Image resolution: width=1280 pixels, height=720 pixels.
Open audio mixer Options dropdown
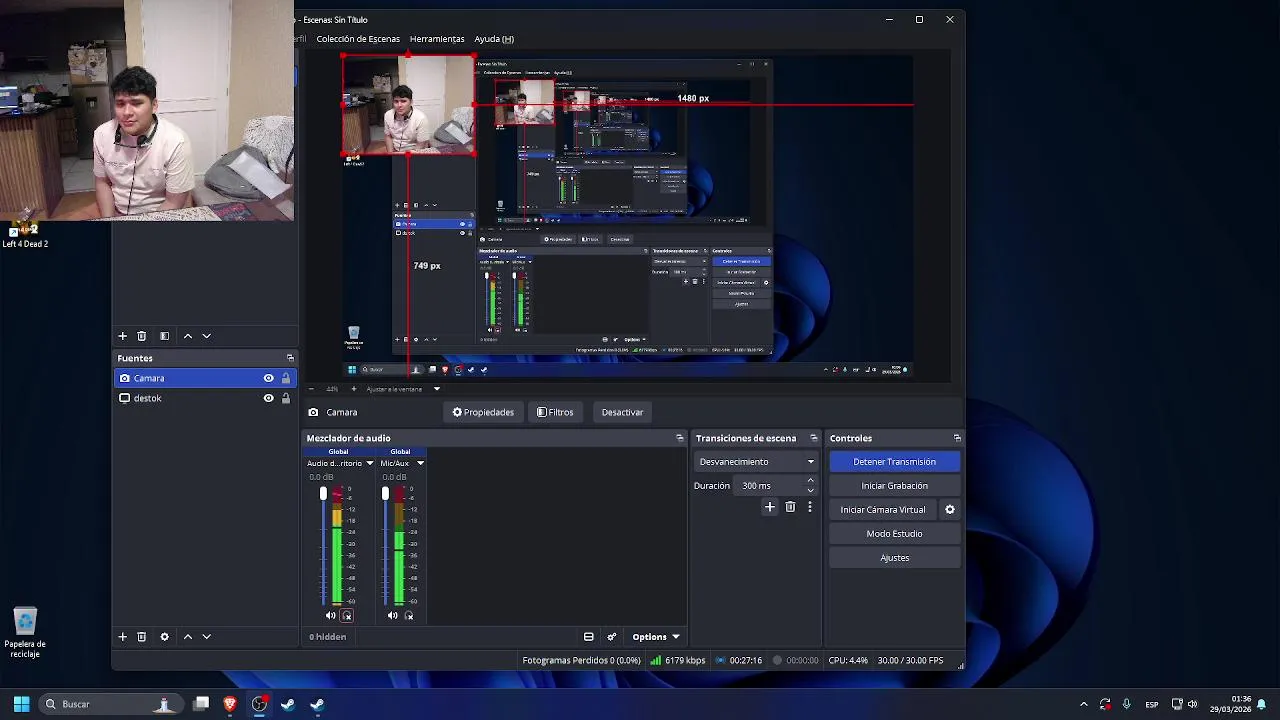pos(655,637)
